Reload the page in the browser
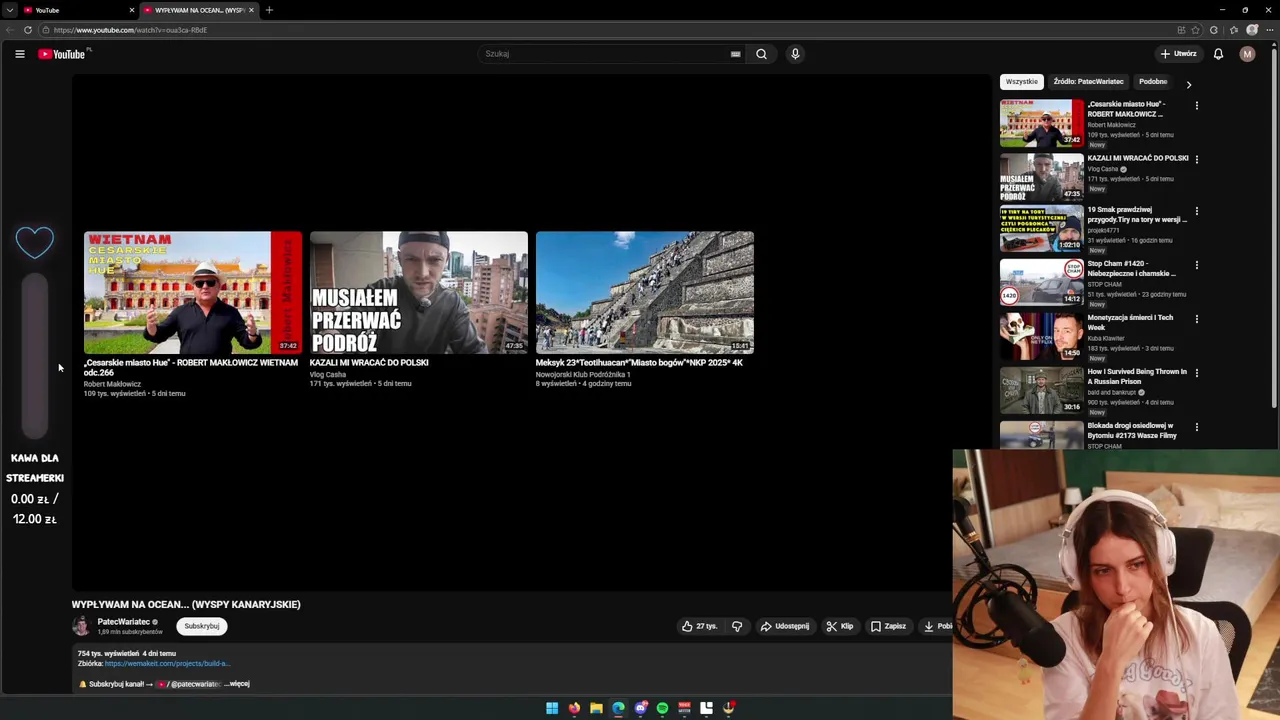Screen dimensions: 1280x720 point(28,30)
